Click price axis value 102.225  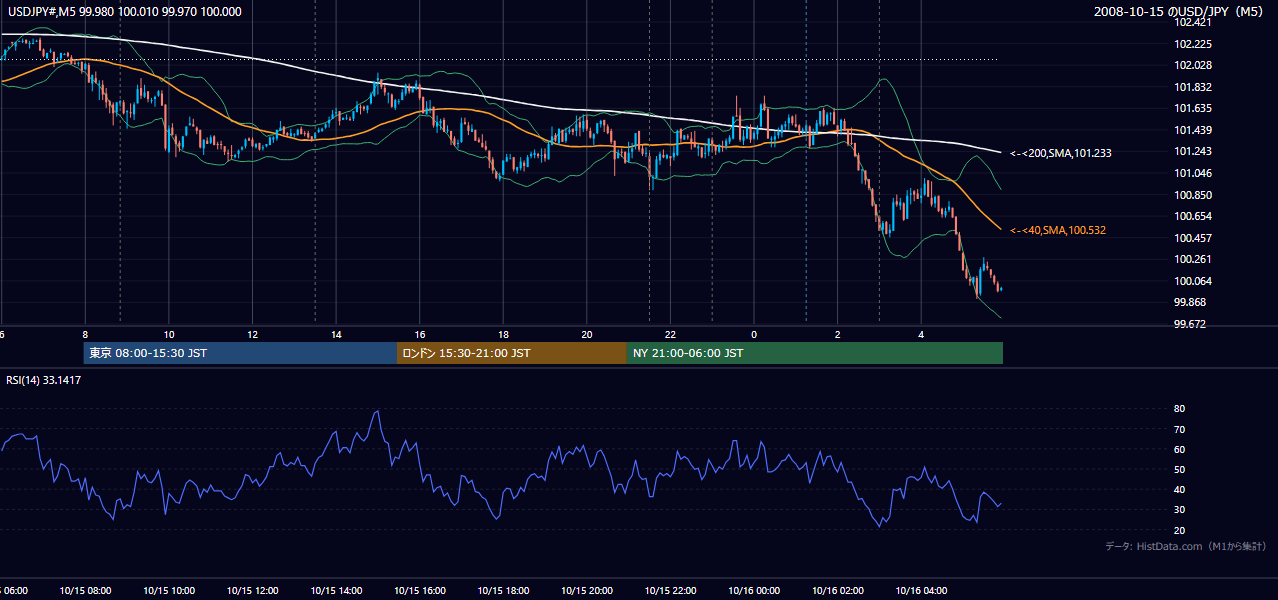[1192, 44]
